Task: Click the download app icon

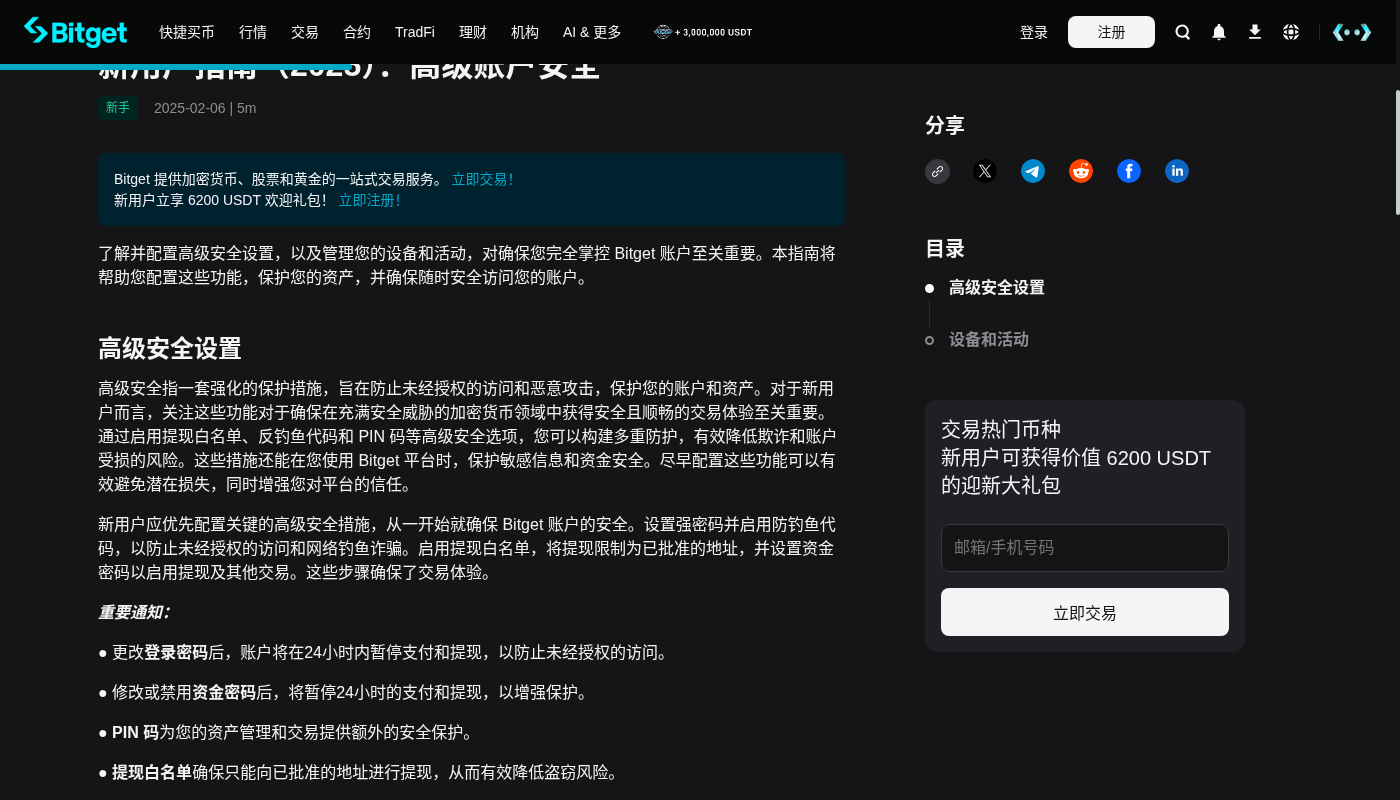Action: point(1255,32)
